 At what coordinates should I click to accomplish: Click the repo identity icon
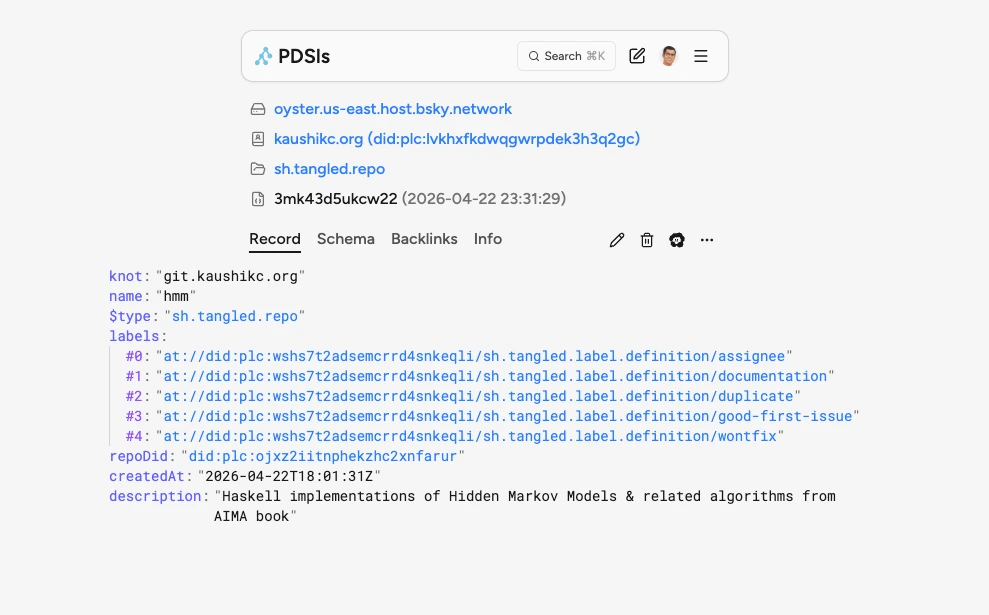coord(258,139)
